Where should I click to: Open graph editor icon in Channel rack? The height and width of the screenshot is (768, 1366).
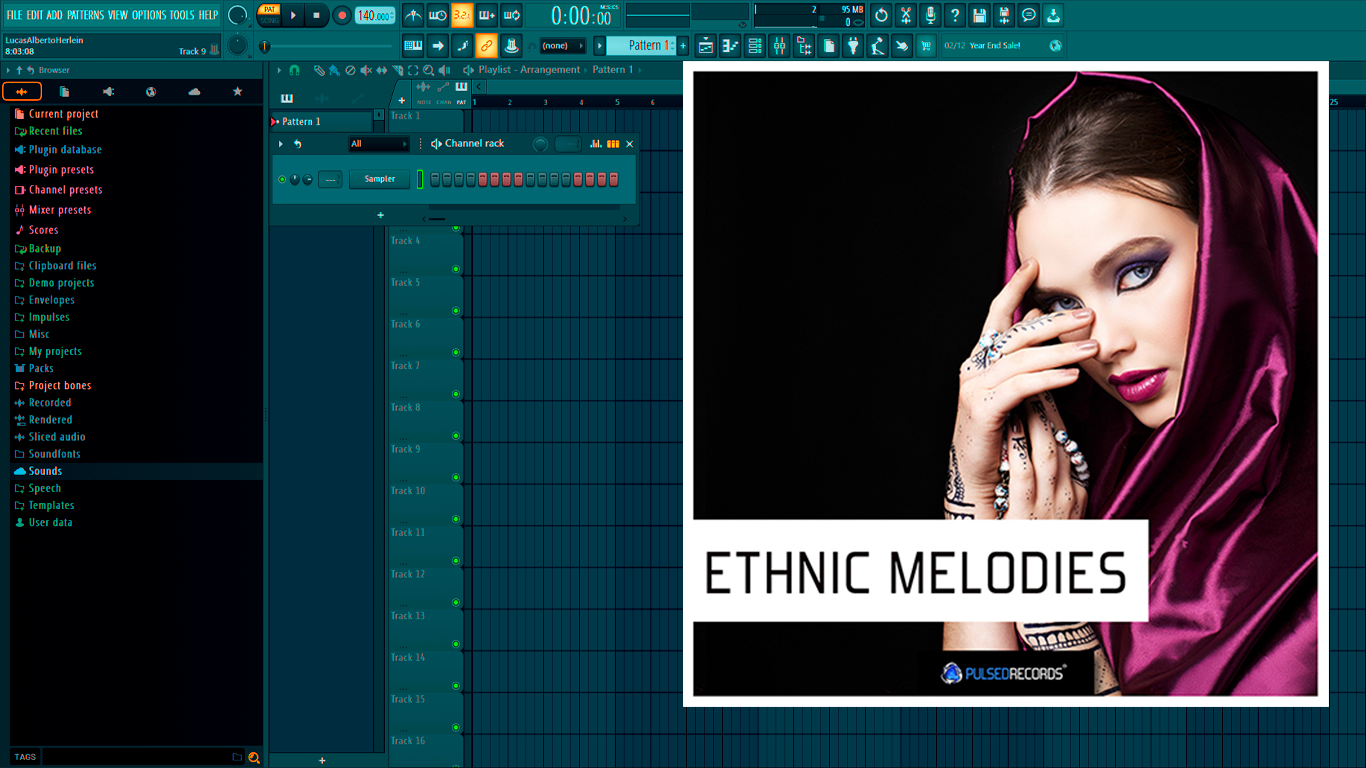click(596, 144)
